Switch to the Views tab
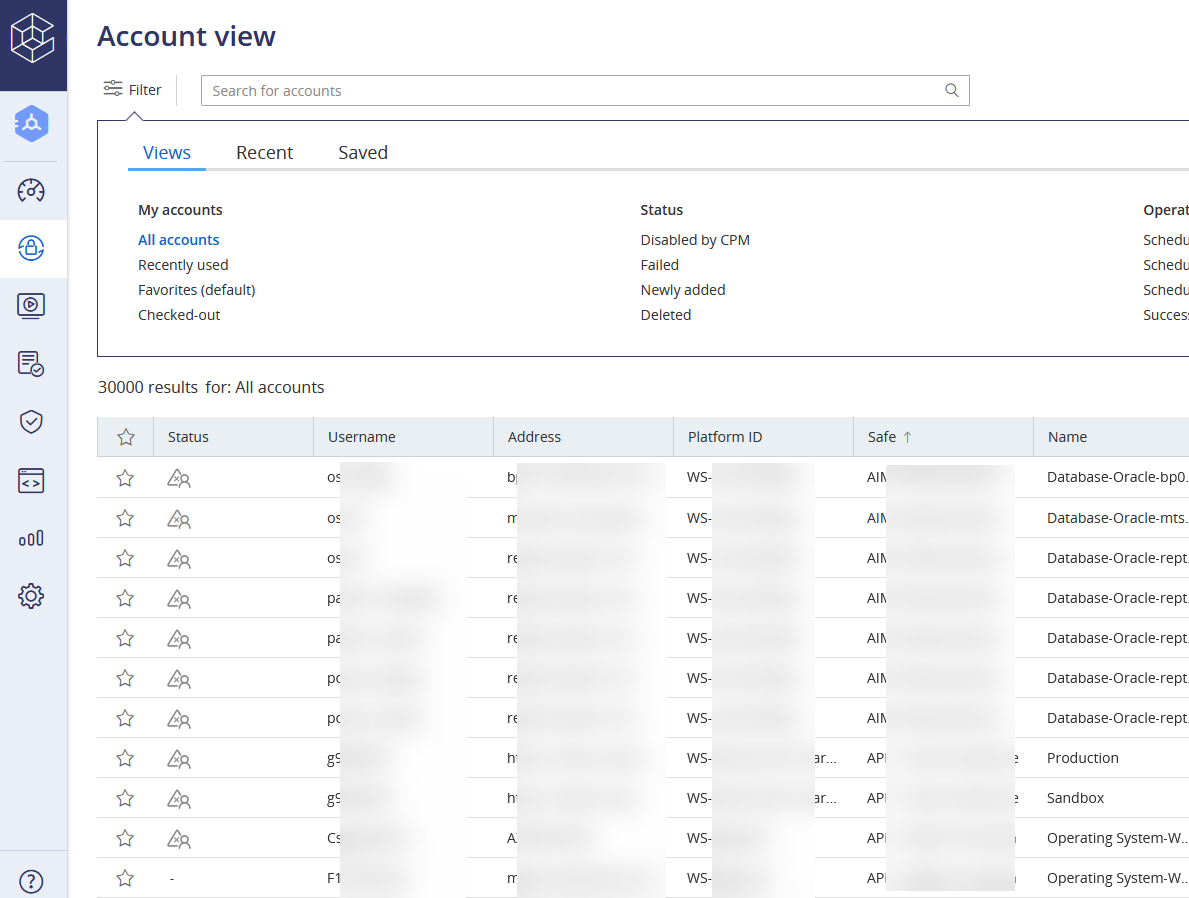 click(167, 152)
